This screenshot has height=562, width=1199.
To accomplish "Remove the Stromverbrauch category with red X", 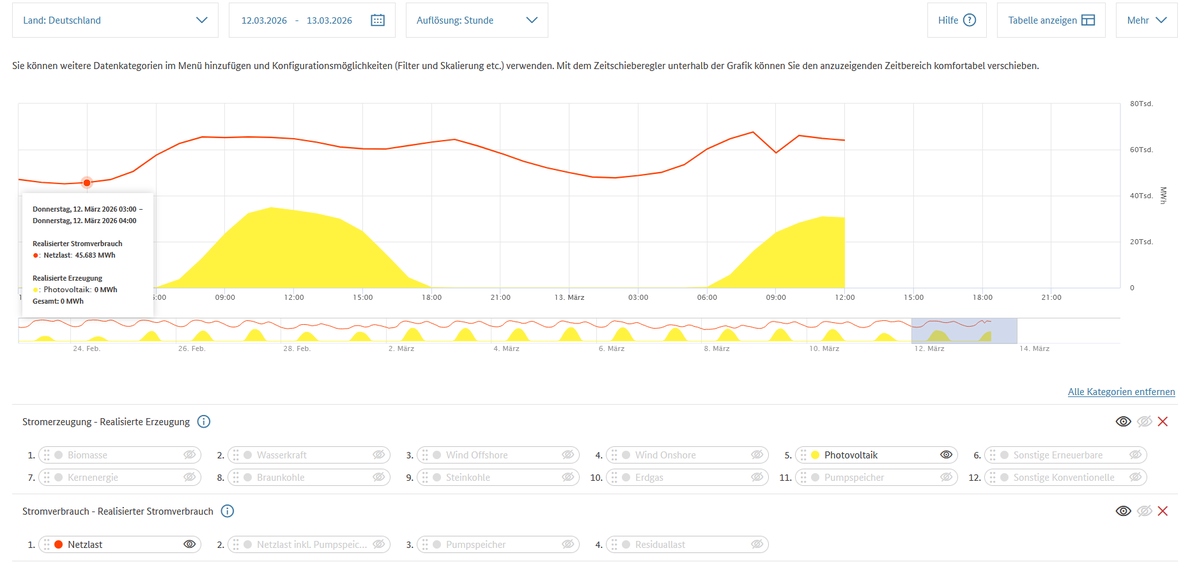I will pyautogui.click(x=1163, y=511).
